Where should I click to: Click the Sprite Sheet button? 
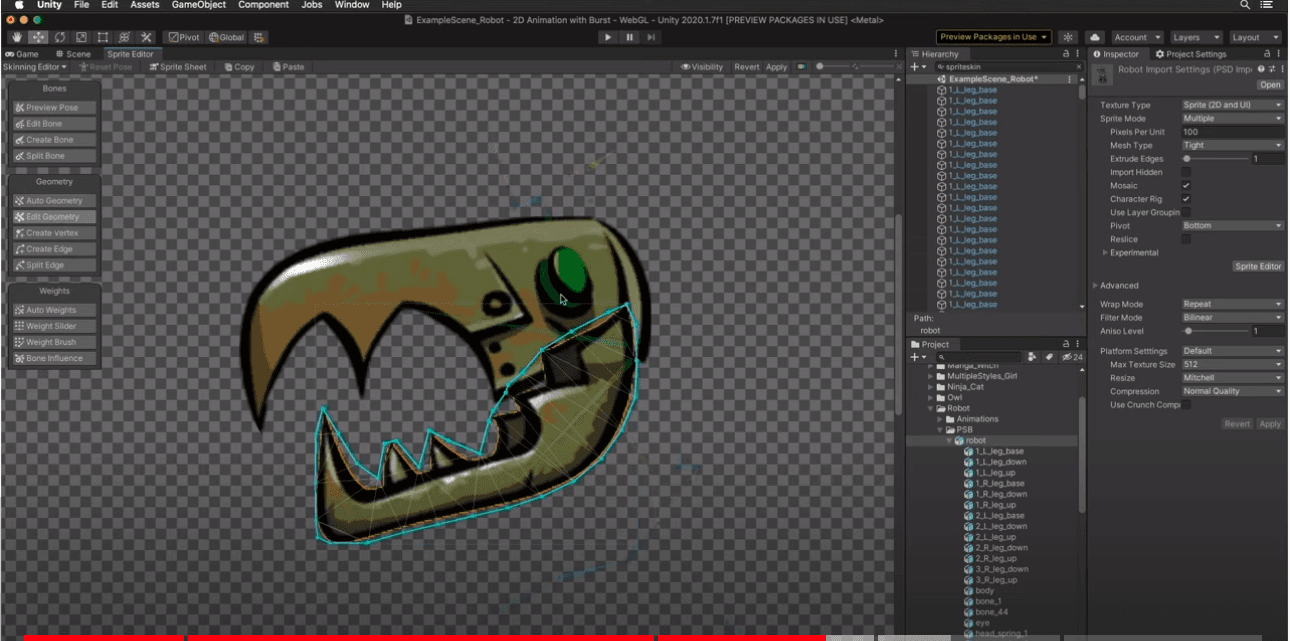click(x=178, y=67)
